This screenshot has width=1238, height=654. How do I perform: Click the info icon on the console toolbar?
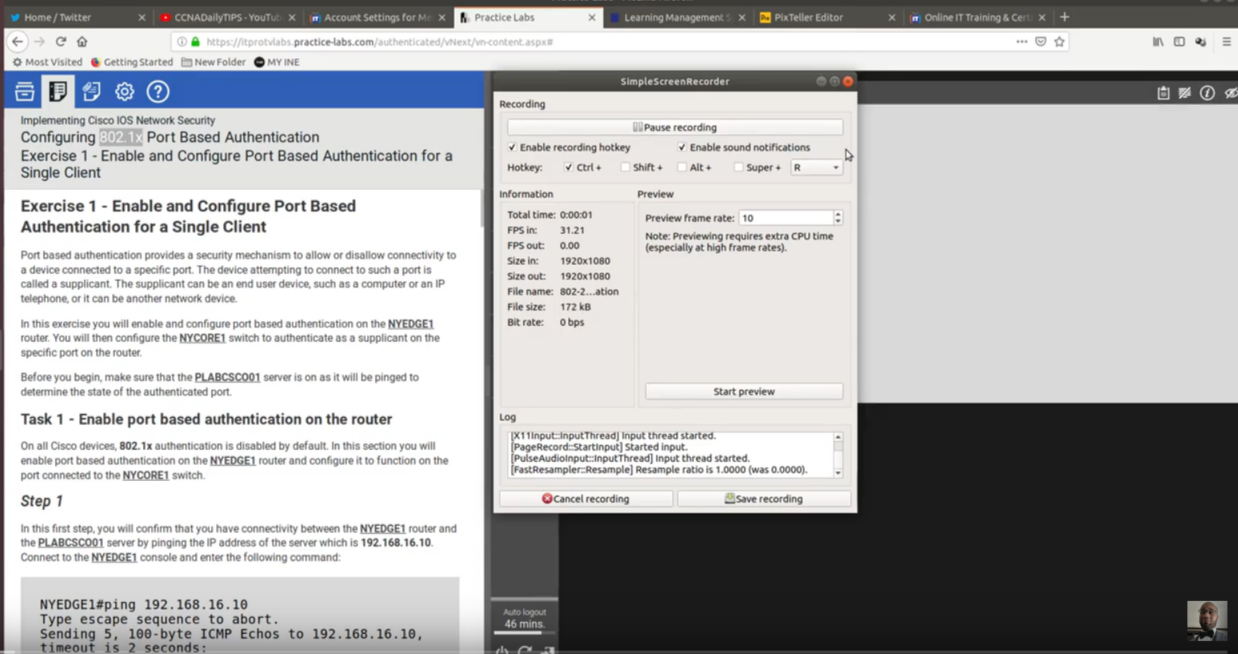point(1207,92)
